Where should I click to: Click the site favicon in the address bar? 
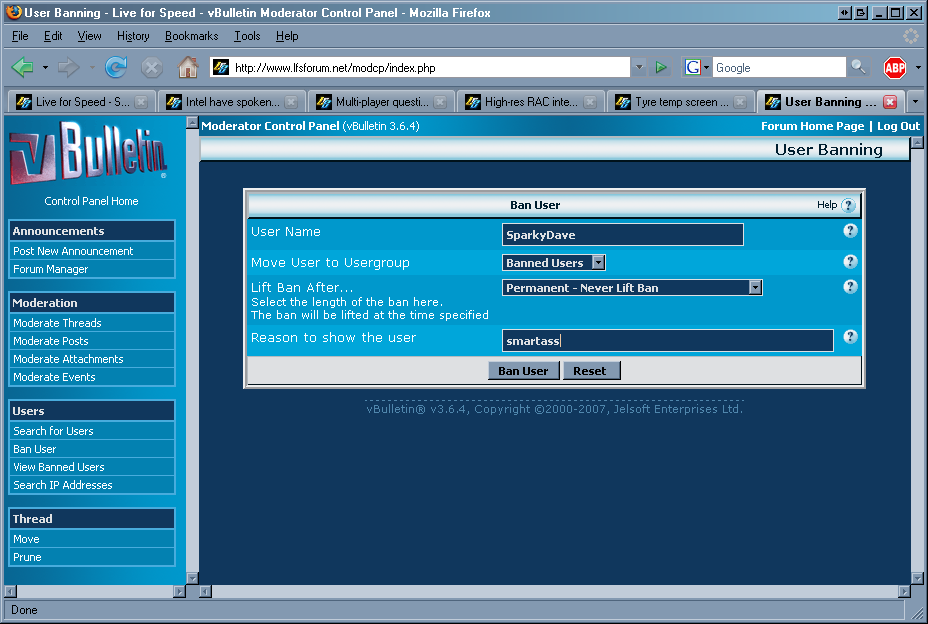221,67
